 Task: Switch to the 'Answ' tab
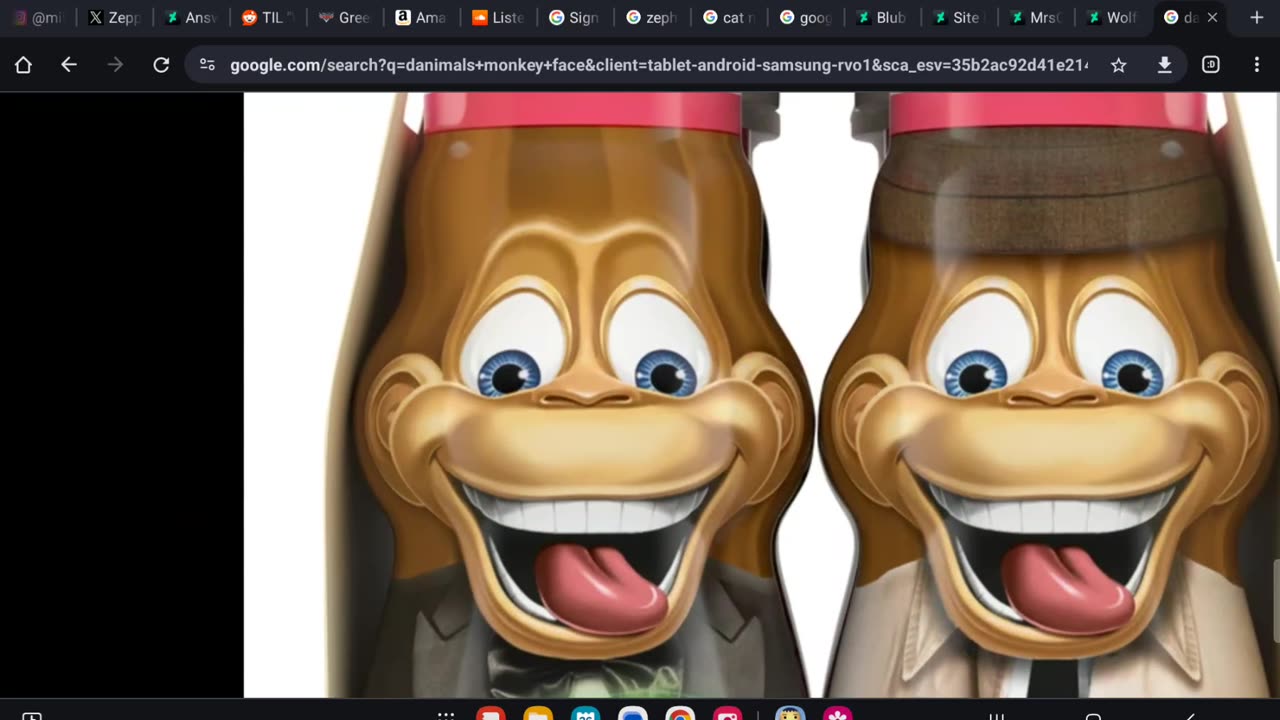[192, 17]
